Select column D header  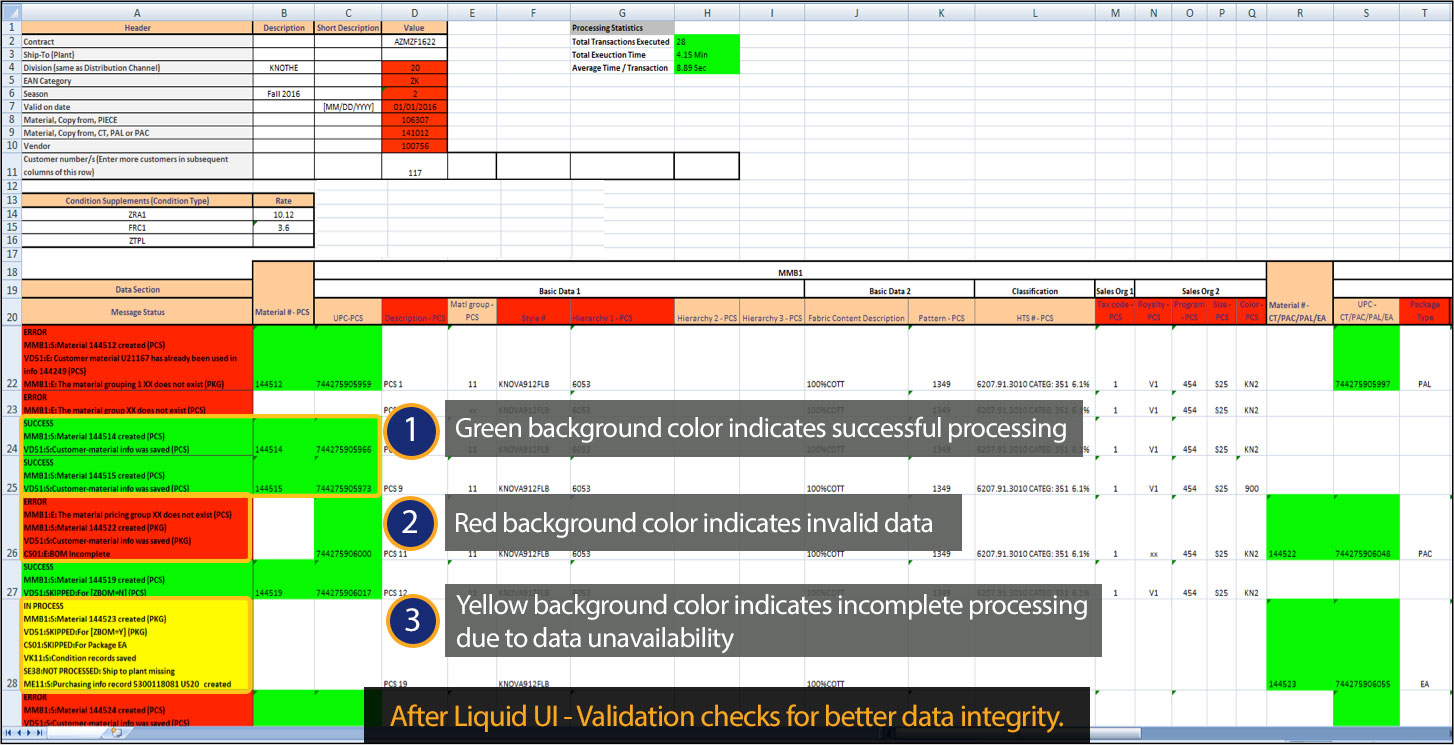pos(415,13)
